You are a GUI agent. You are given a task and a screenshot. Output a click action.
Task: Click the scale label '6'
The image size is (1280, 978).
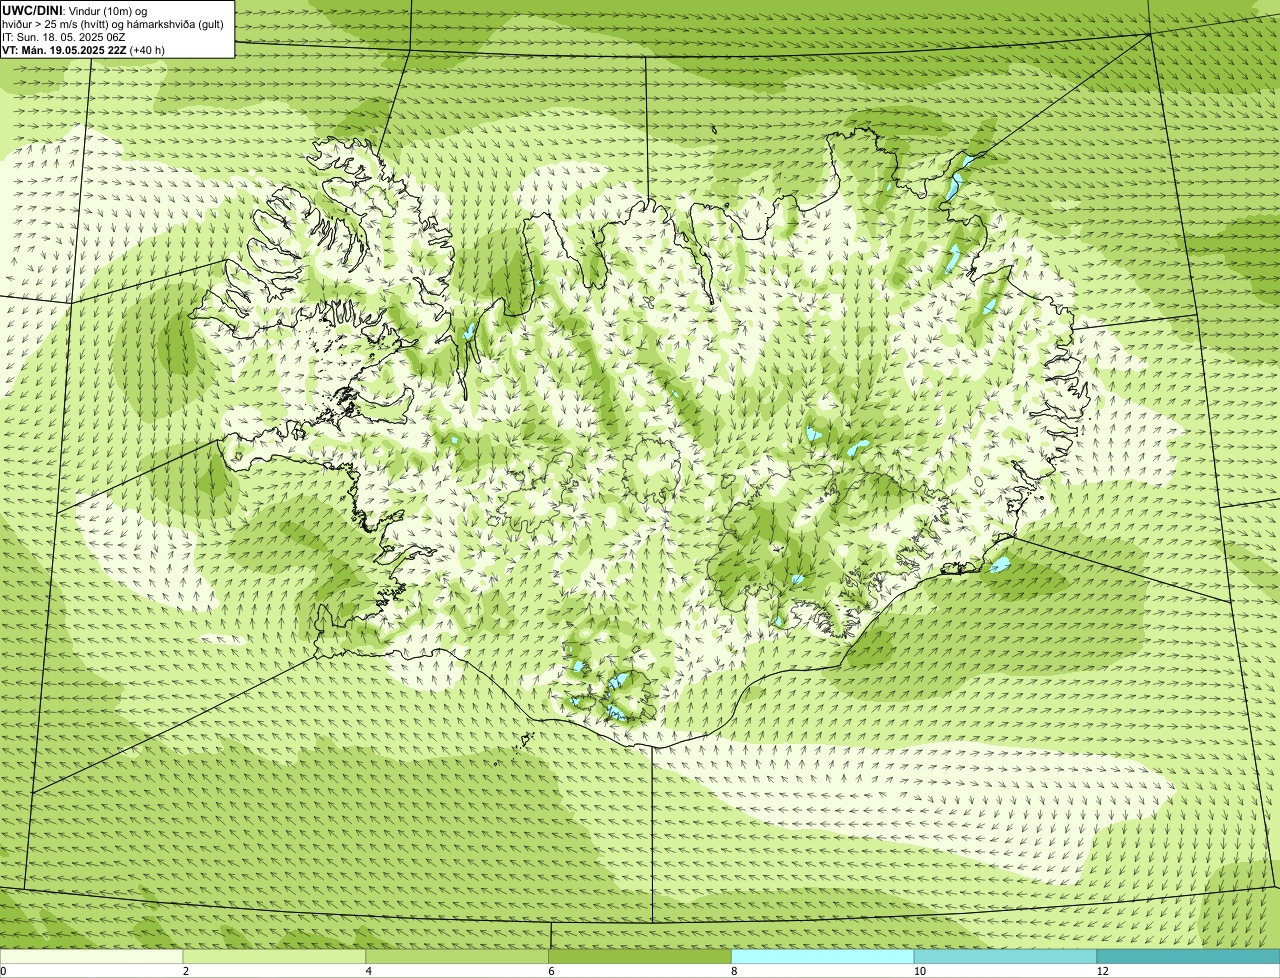551,971
